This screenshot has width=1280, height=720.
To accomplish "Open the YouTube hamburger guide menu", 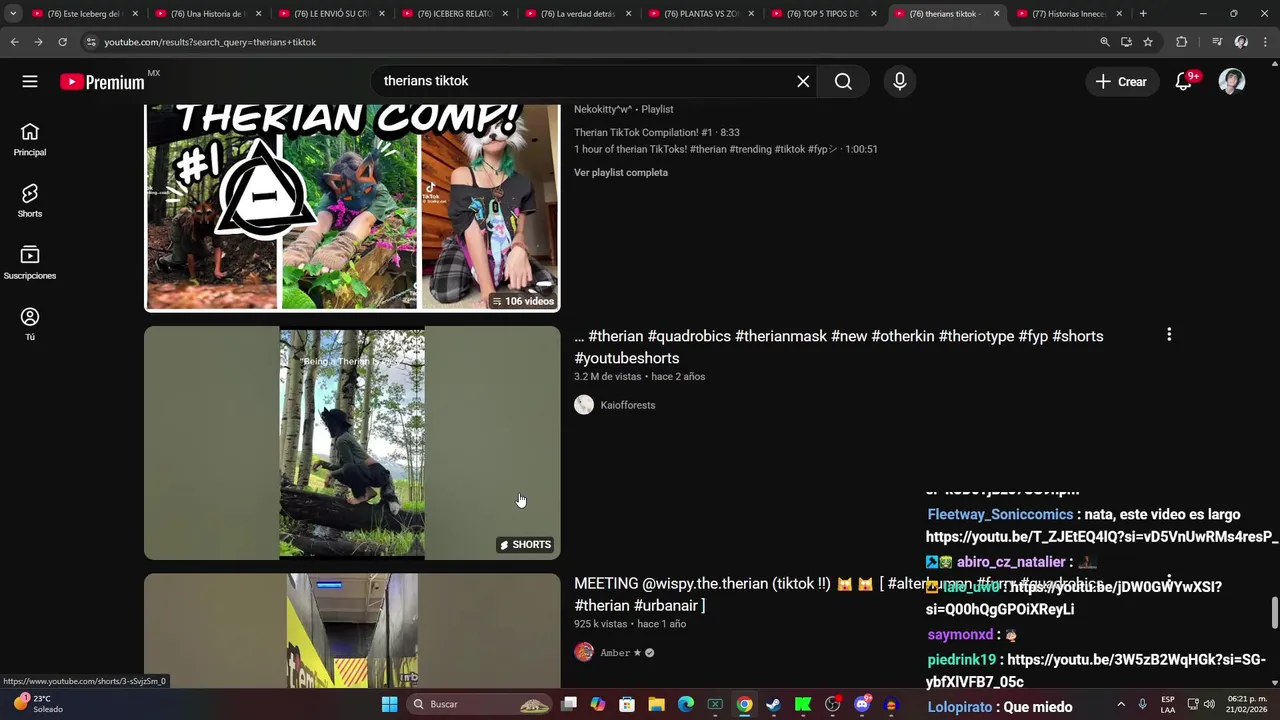I will coord(30,82).
